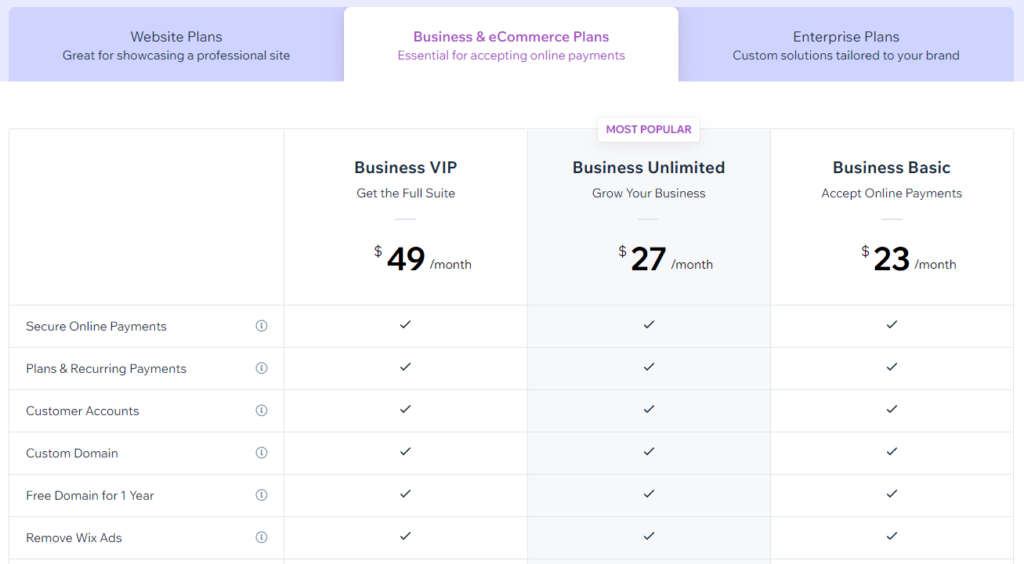
Task: Click the MOST POPULAR badge
Action: coord(648,129)
